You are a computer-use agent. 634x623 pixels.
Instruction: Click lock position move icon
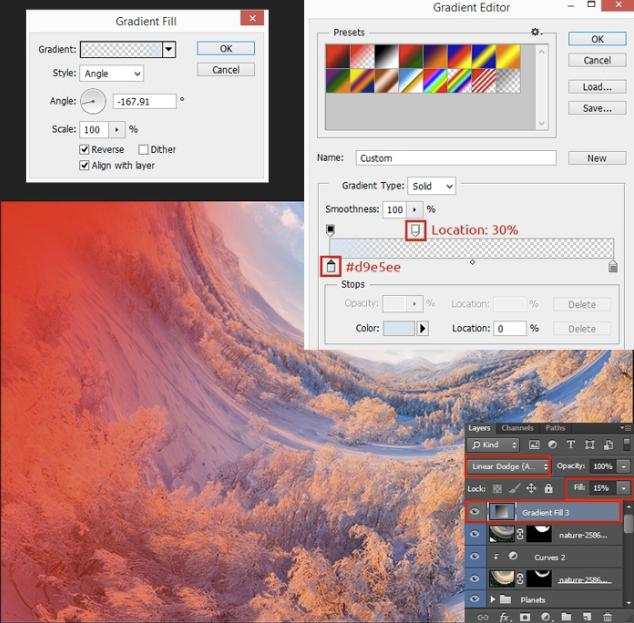531,488
